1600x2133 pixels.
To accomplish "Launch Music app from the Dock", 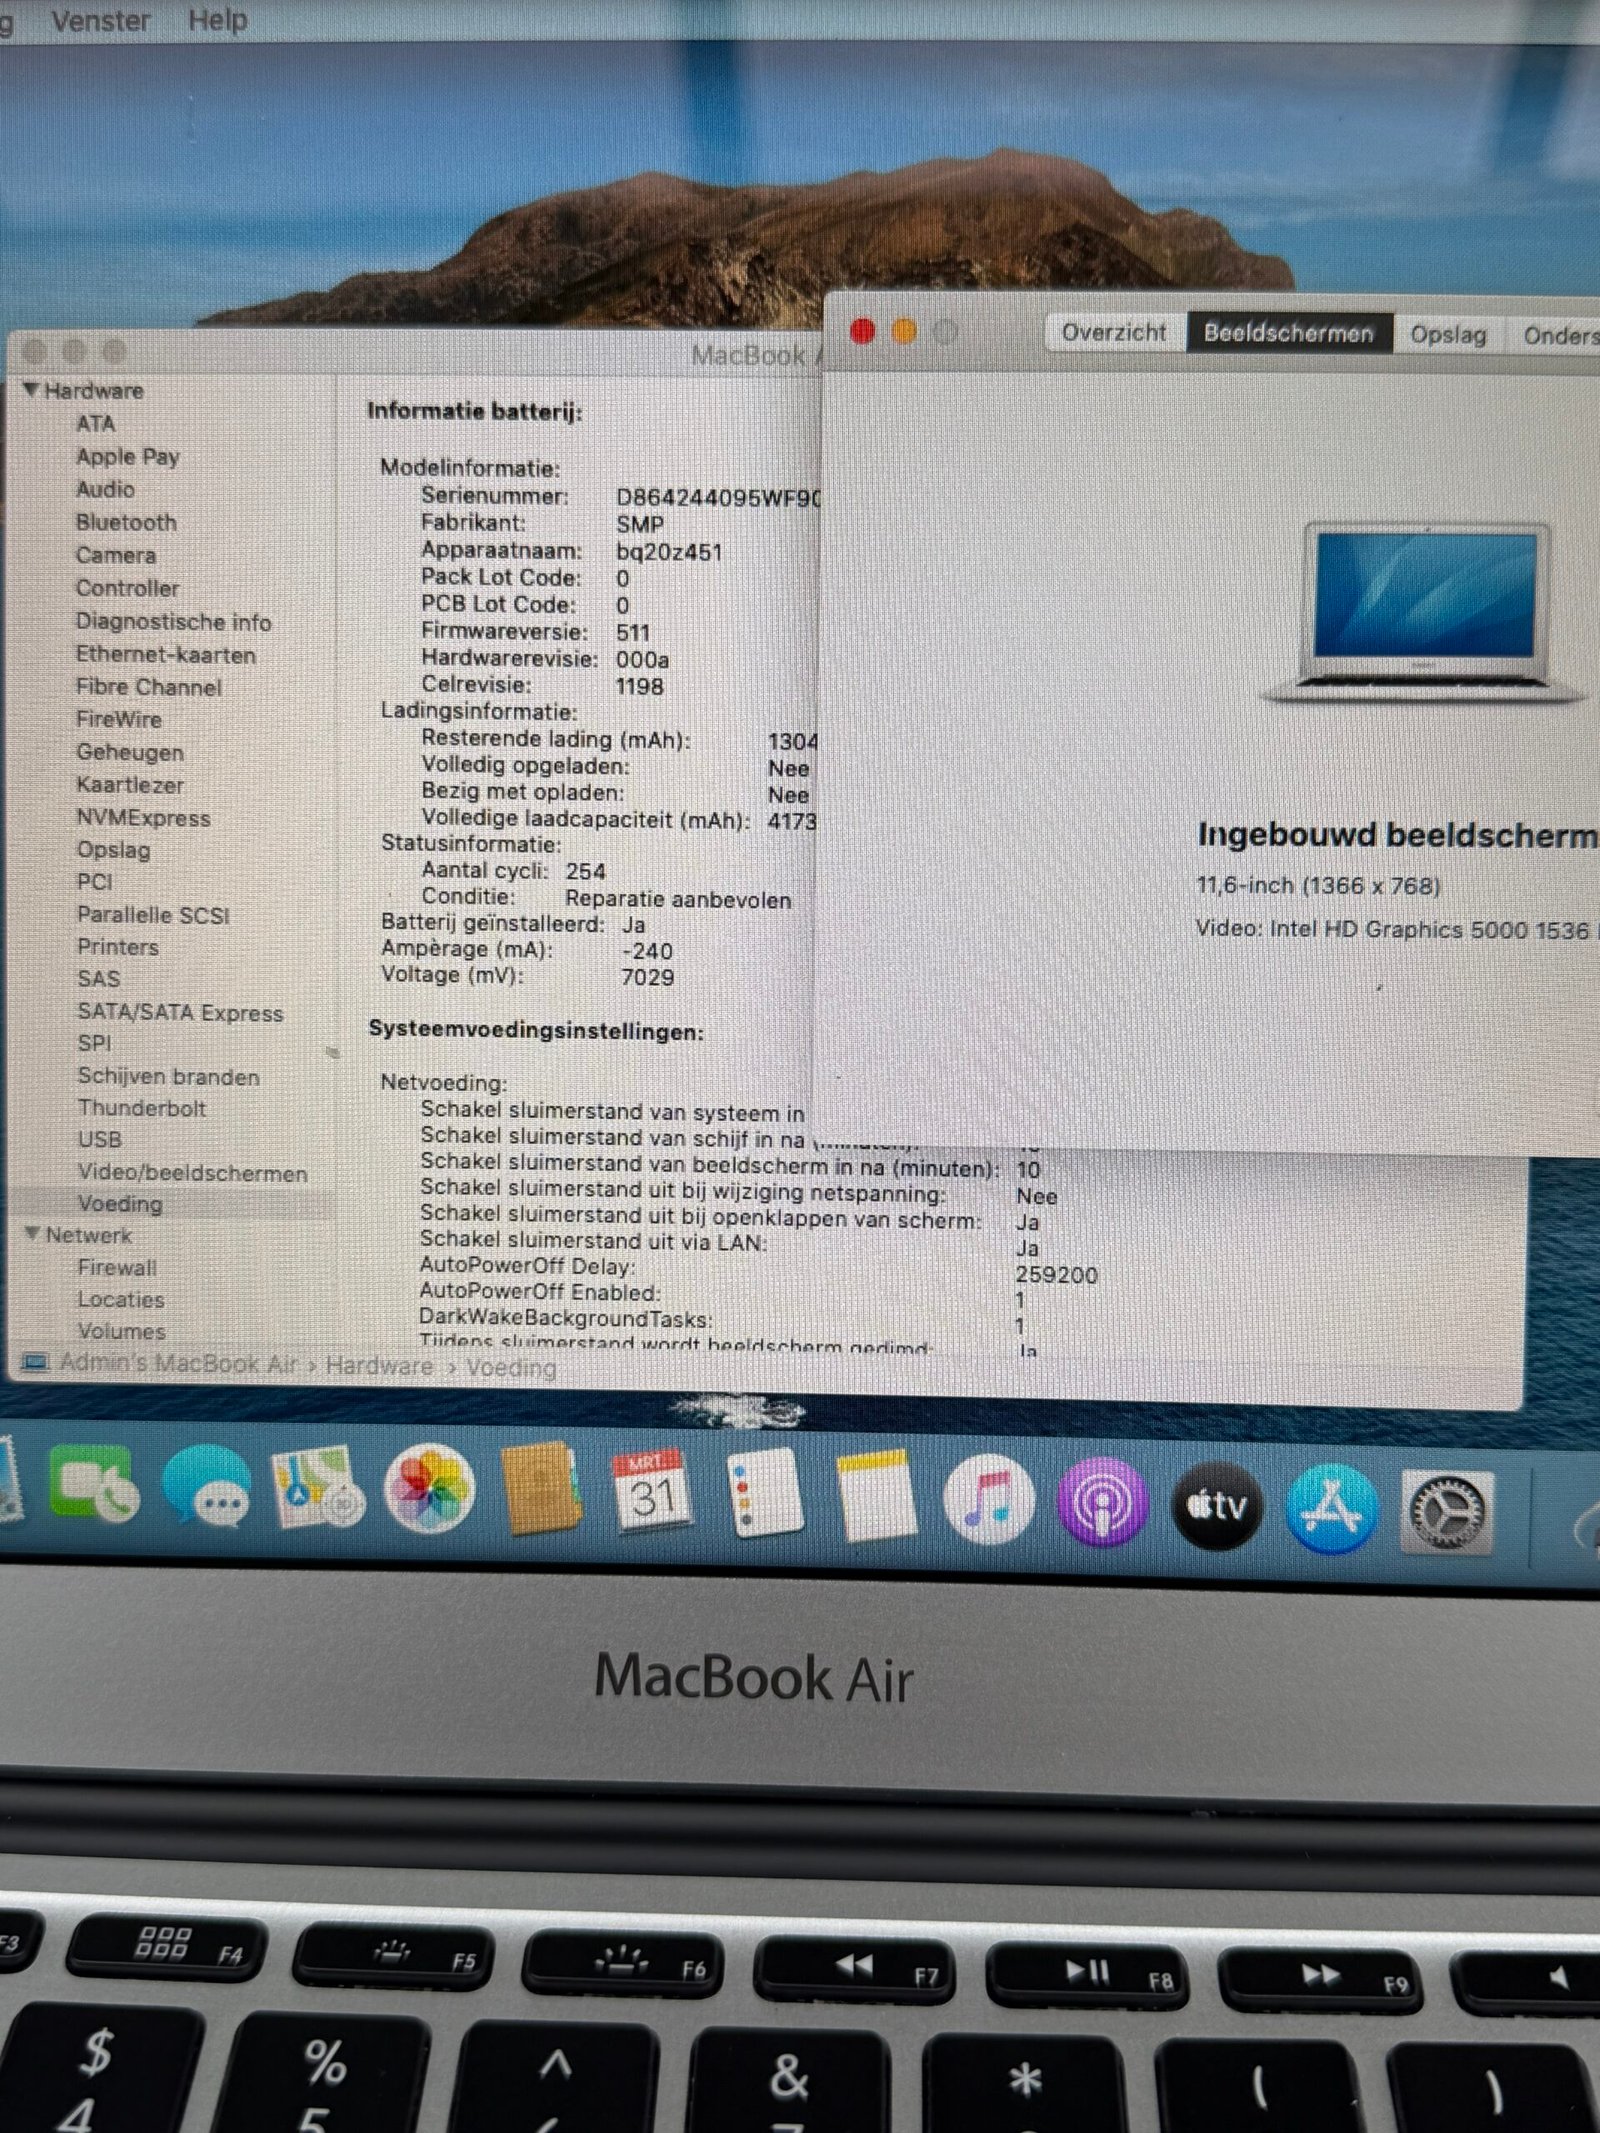I will [x=989, y=1499].
